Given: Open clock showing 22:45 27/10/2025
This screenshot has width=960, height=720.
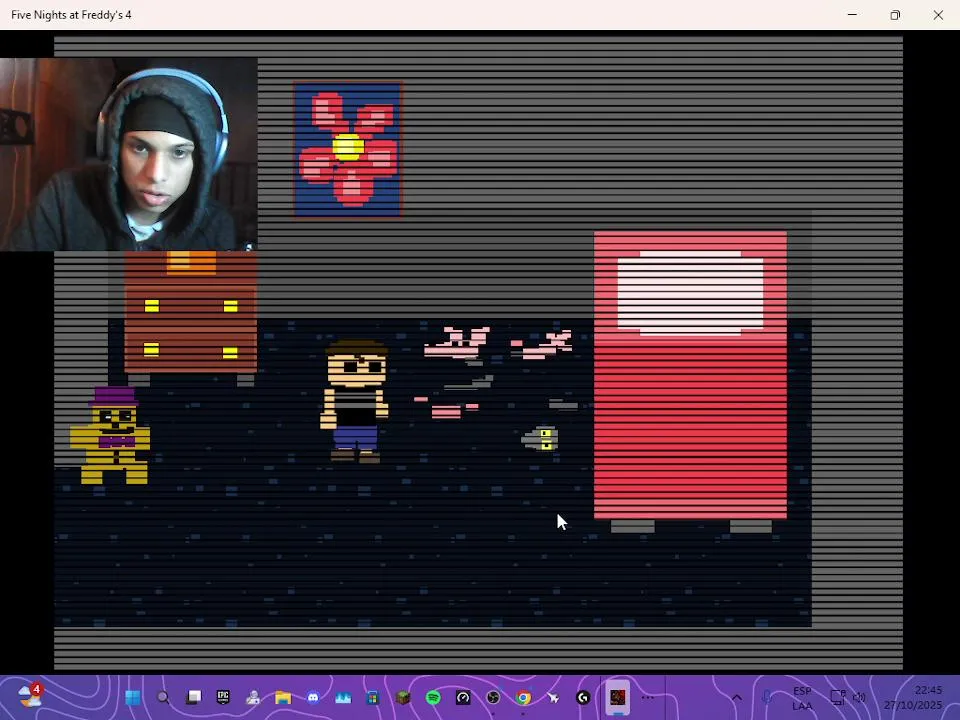Looking at the screenshot, I should tap(913, 697).
